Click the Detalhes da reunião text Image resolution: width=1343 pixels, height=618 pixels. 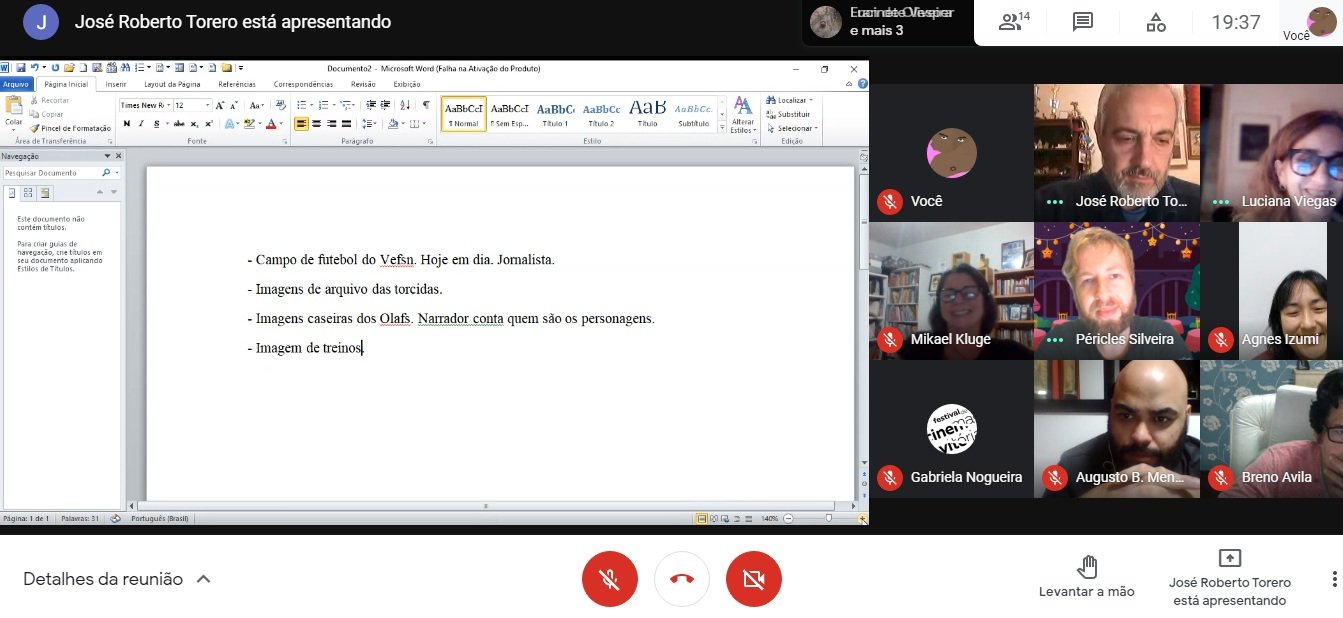pyautogui.click(x=103, y=579)
